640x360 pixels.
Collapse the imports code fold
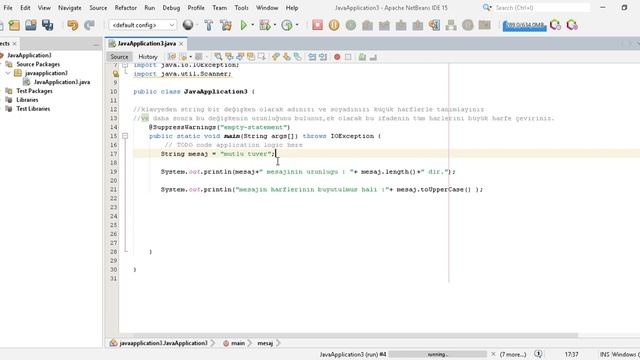125,65
